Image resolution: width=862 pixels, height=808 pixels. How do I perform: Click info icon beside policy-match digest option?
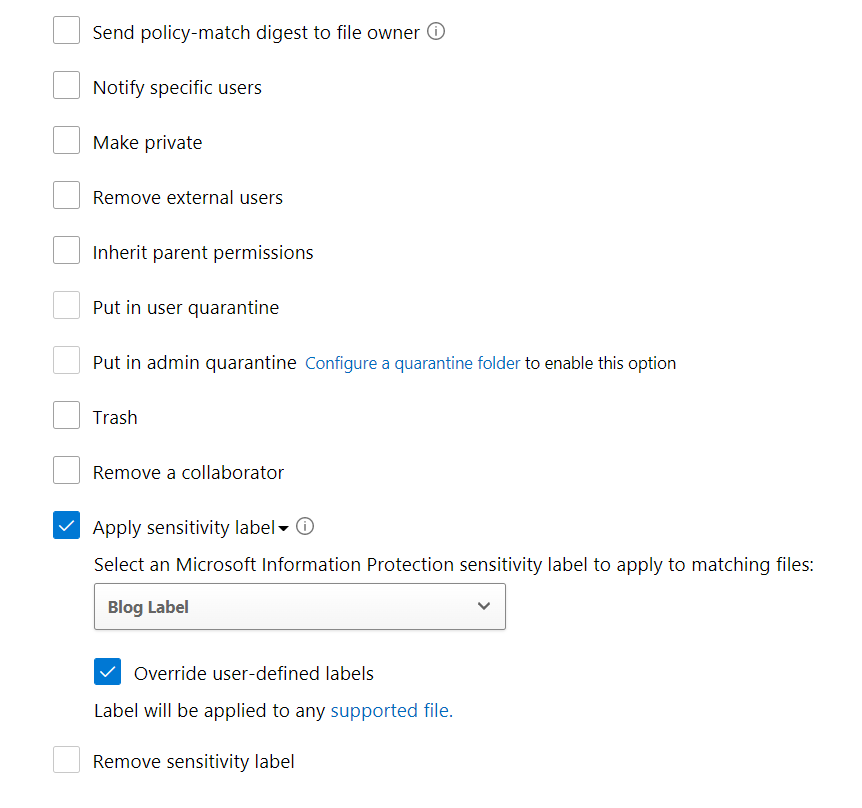[436, 31]
